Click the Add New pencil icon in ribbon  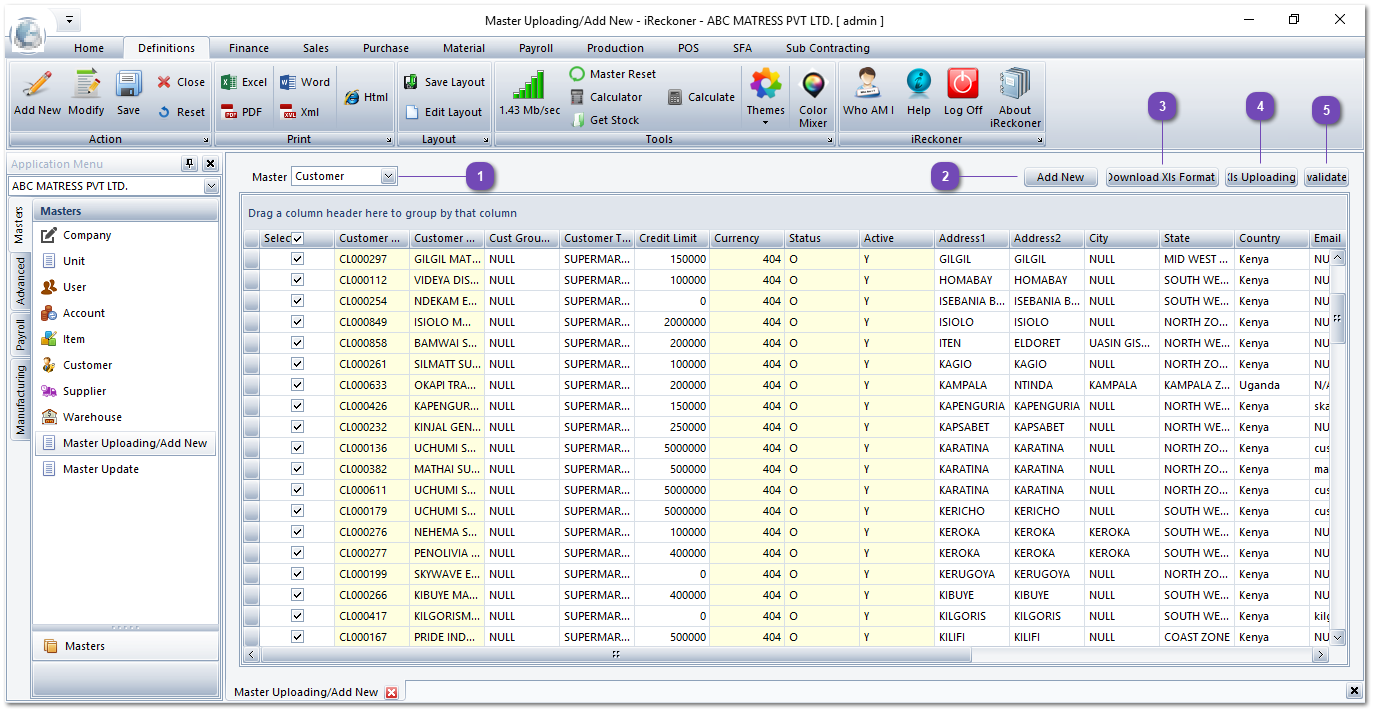[37, 87]
